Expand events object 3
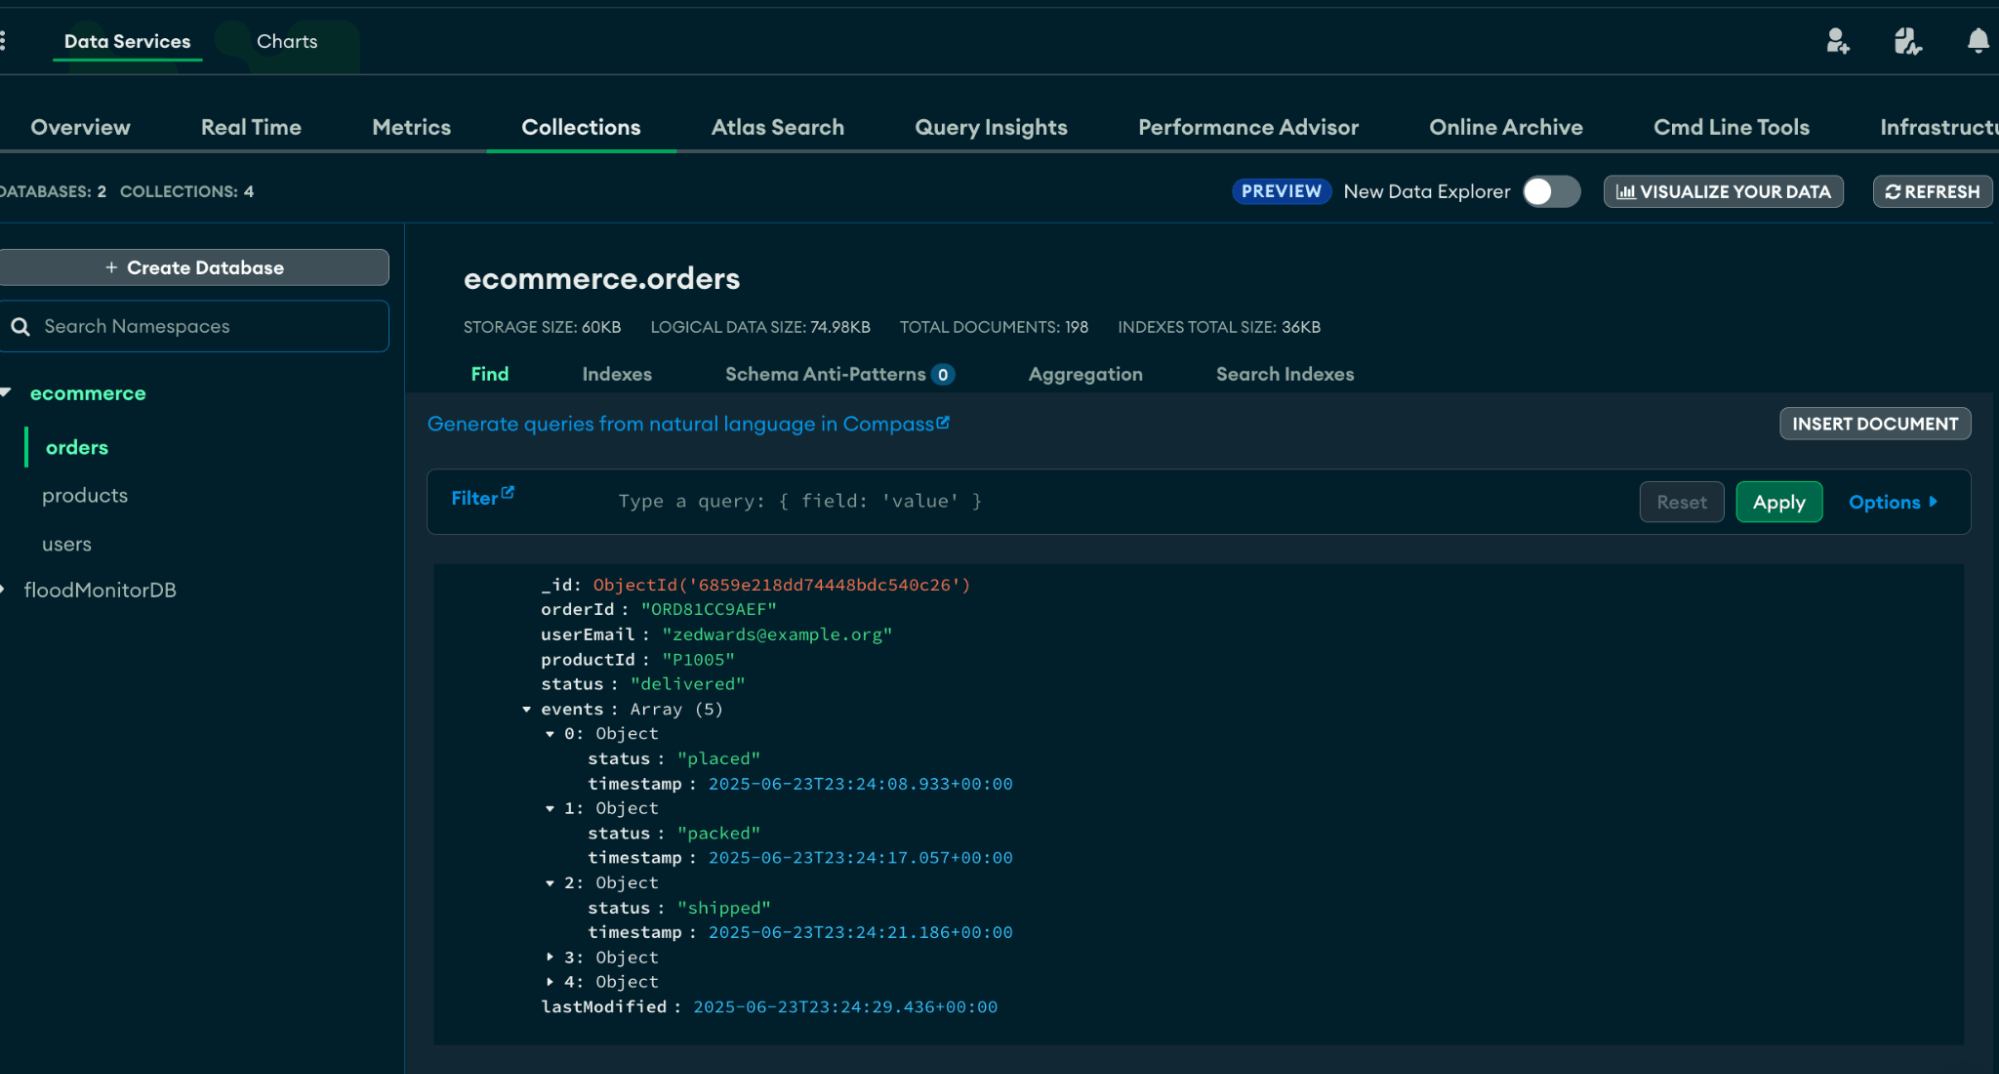Viewport: 1999px width, 1074px height. coord(550,957)
